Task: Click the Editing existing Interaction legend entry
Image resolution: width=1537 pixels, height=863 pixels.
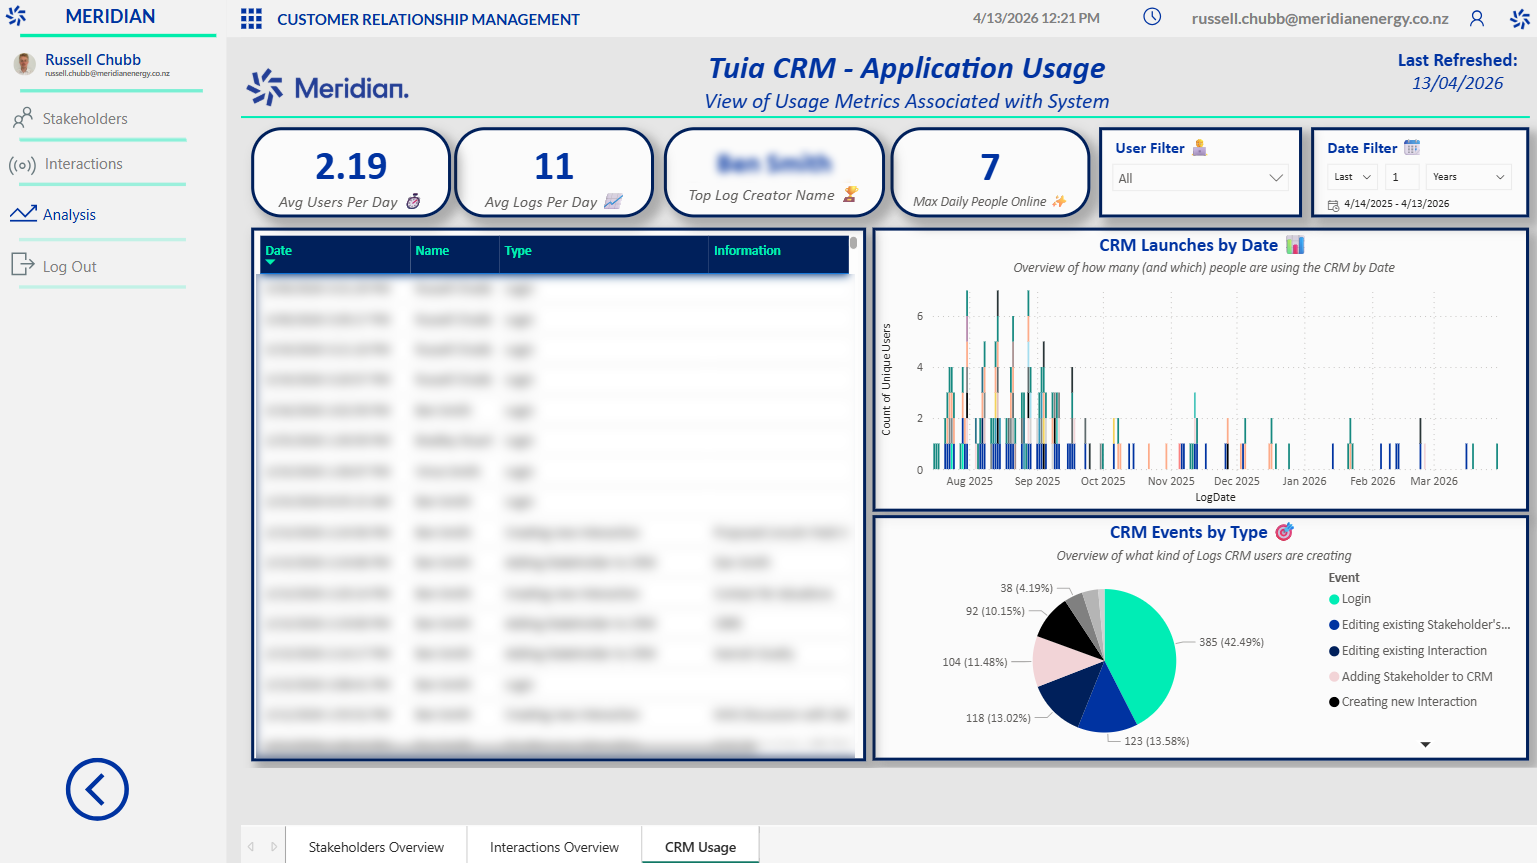Action: 1408,651
